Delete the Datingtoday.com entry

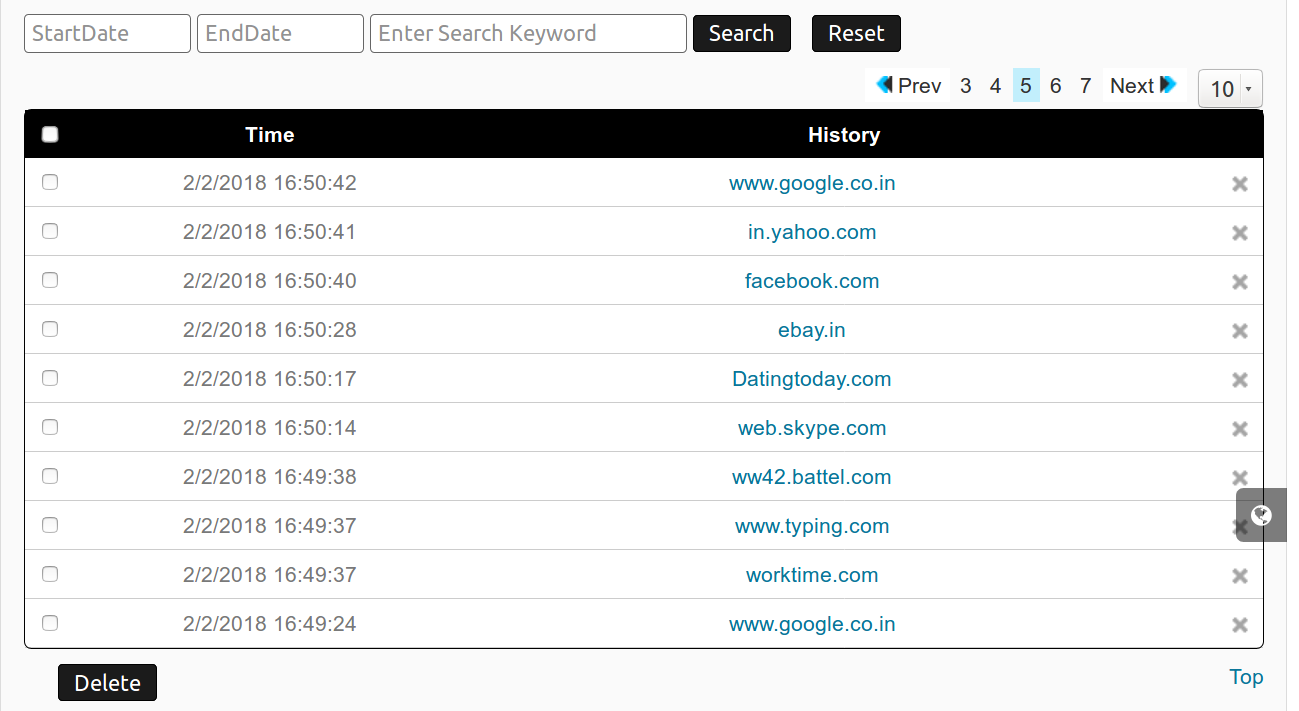(x=1240, y=380)
